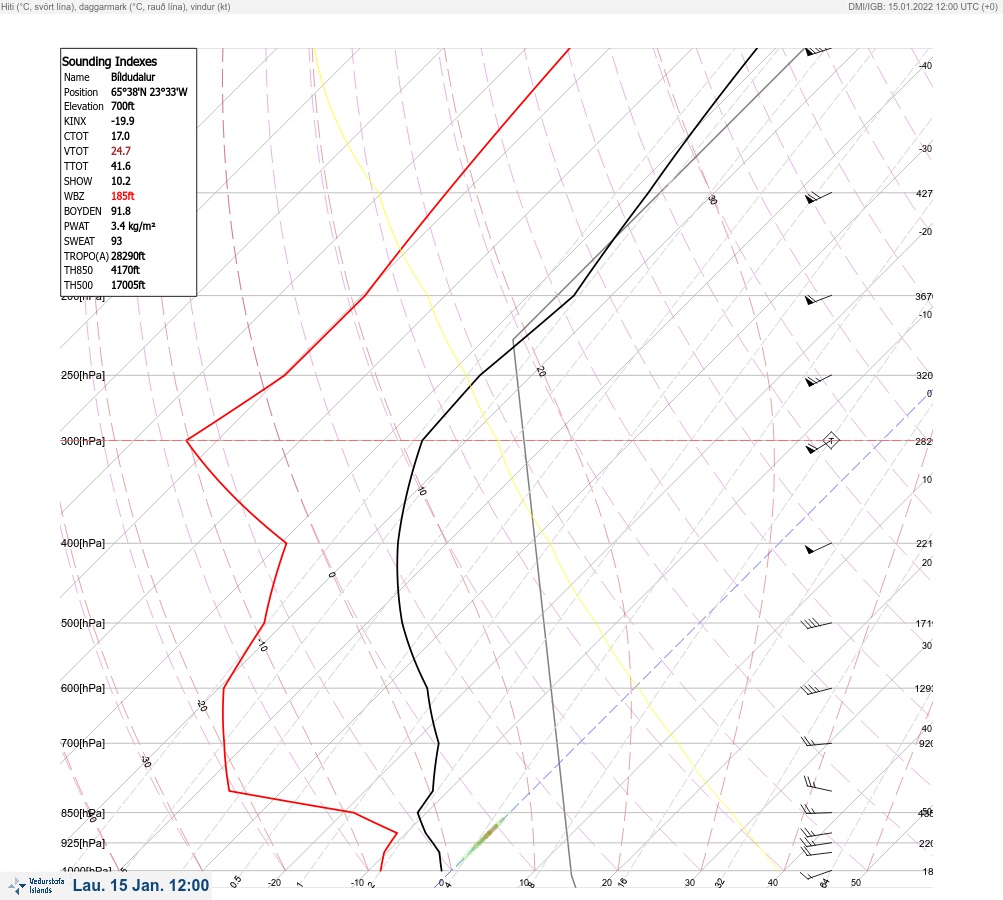Click the station name Bíldudalur
The height and width of the screenshot is (900, 1003).
133,77
